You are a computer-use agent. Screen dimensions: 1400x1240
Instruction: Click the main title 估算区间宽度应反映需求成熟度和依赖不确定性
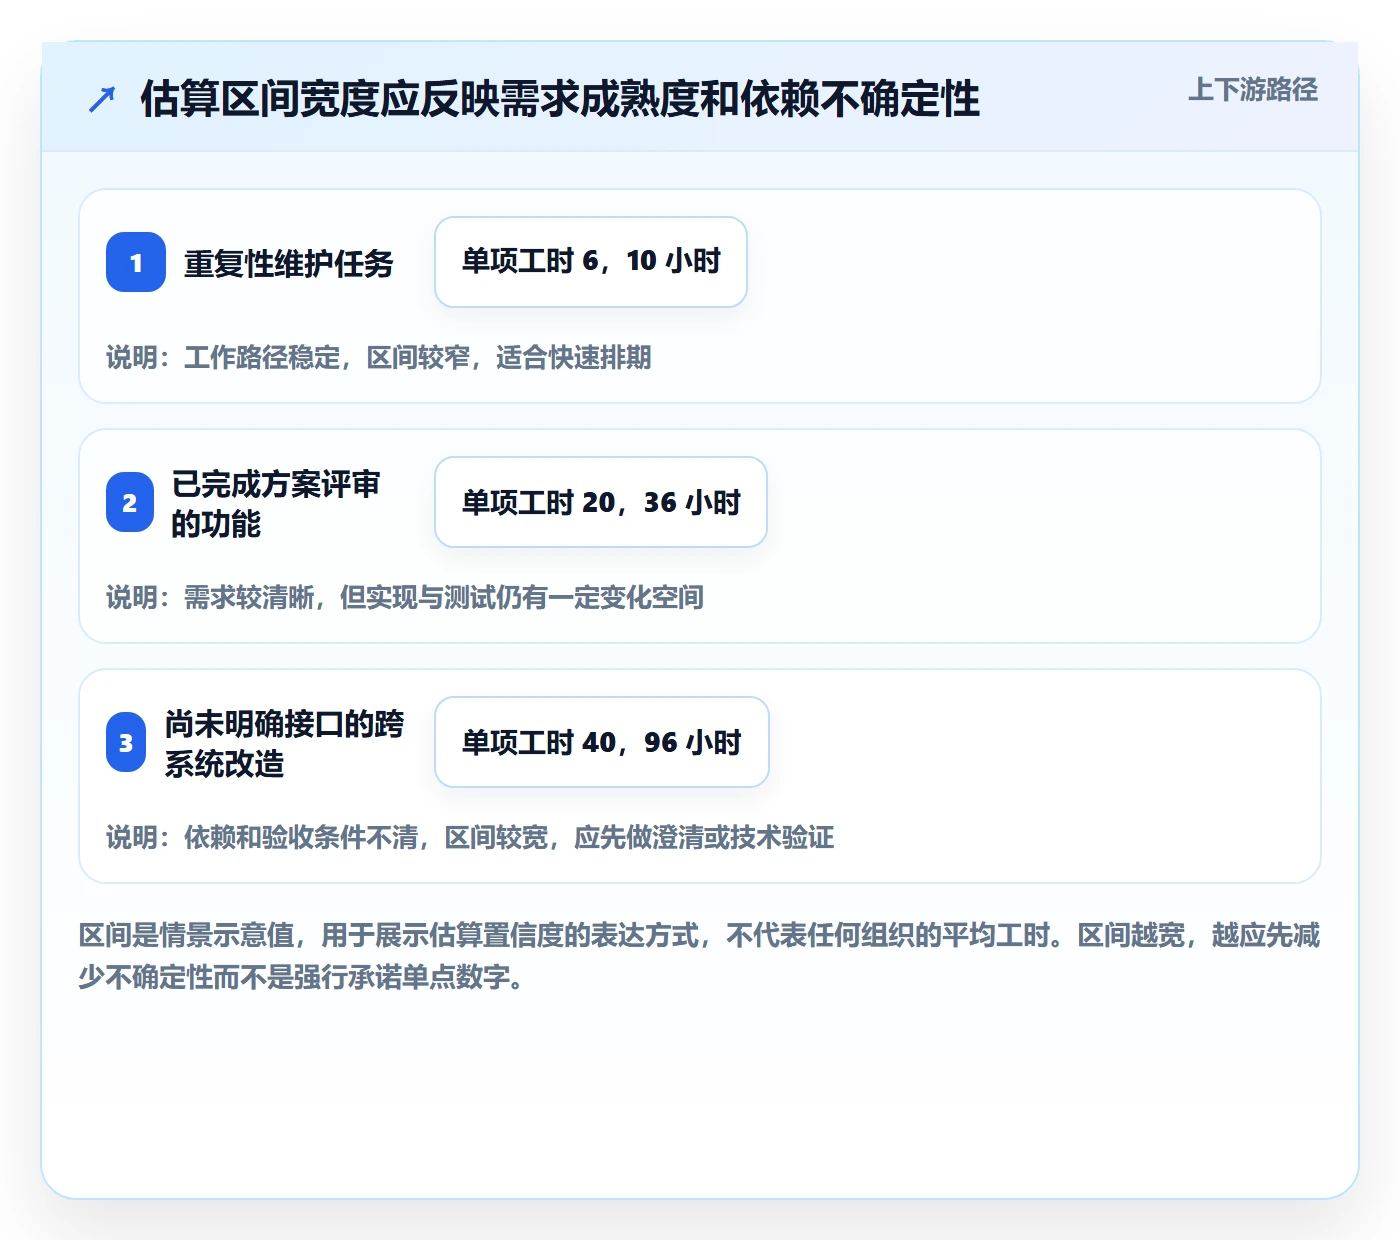tap(560, 99)
